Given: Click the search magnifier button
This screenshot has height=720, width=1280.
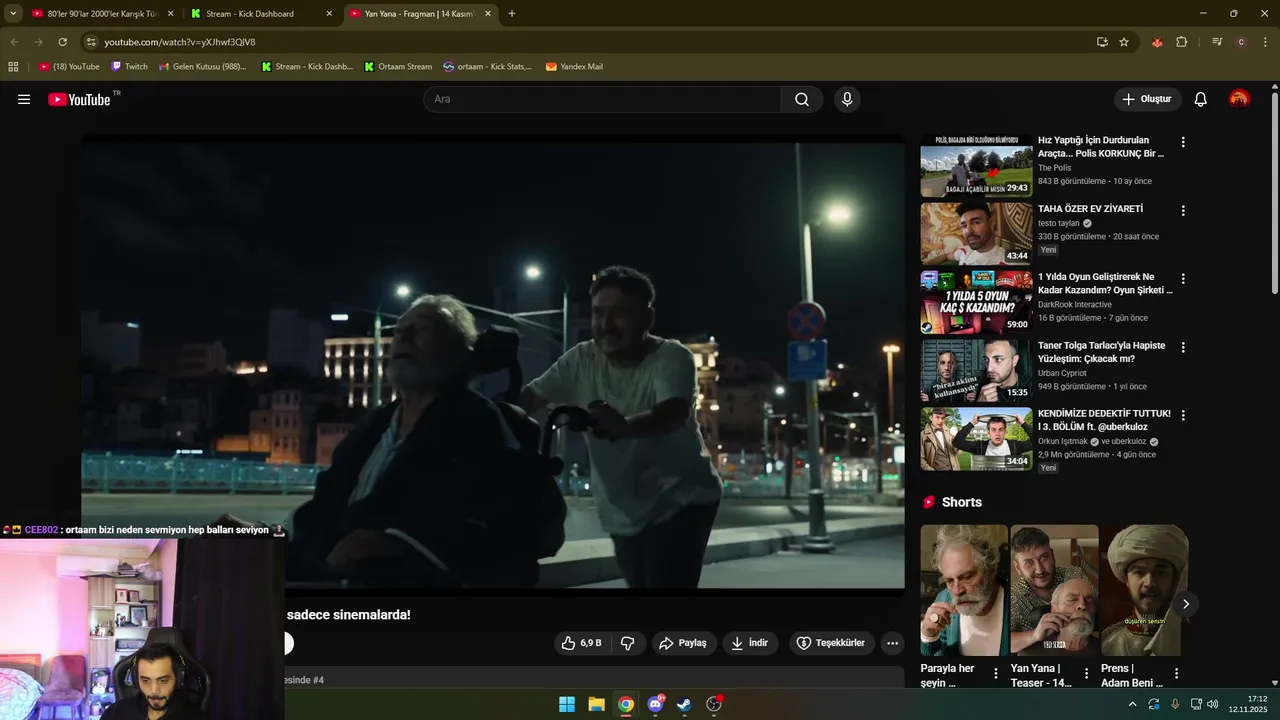Looking at the screenshot, I should pos(802,99).
